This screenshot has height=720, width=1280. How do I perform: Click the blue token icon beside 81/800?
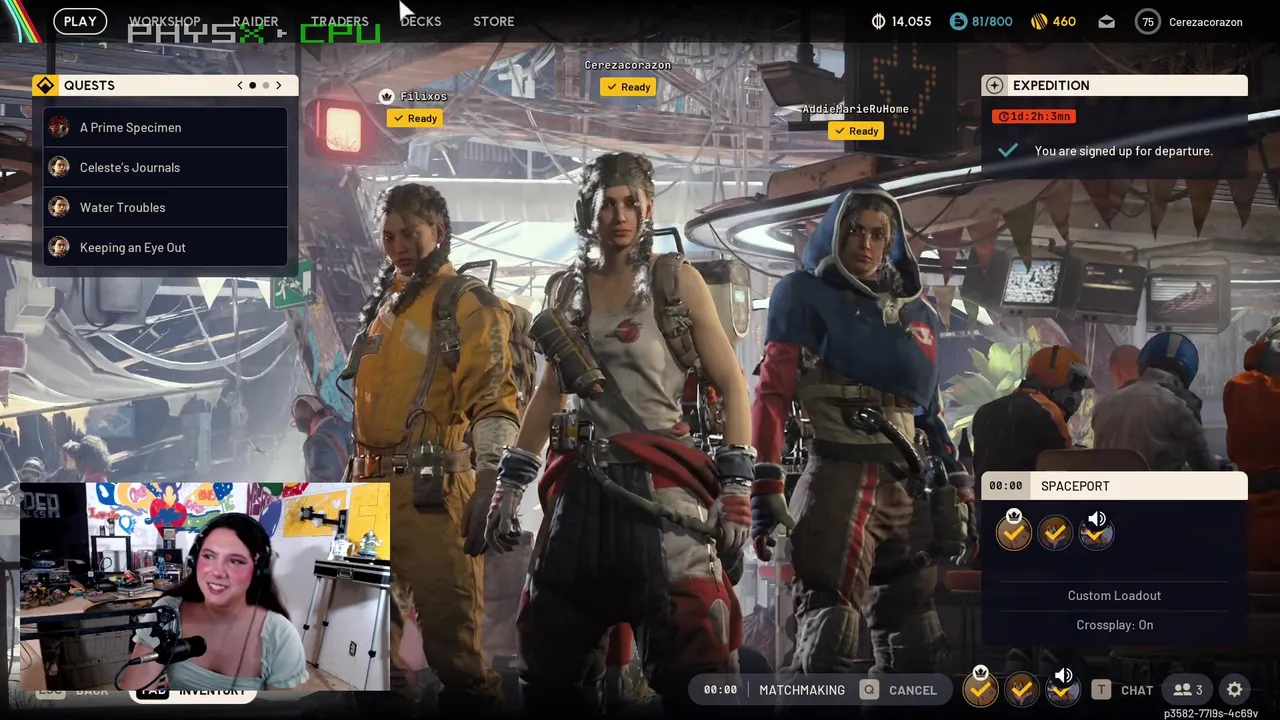(x=958, y=21)
